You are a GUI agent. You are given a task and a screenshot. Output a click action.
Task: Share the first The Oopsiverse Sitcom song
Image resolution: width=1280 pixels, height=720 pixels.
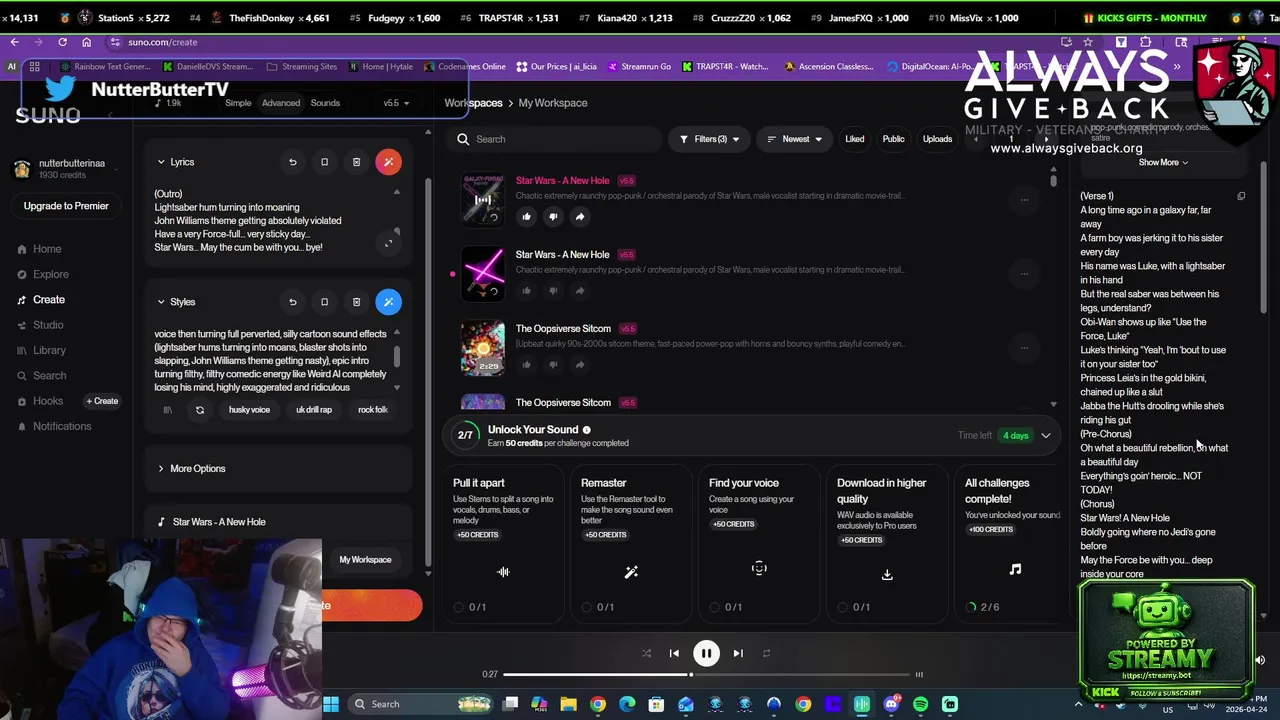coord(580,364)
